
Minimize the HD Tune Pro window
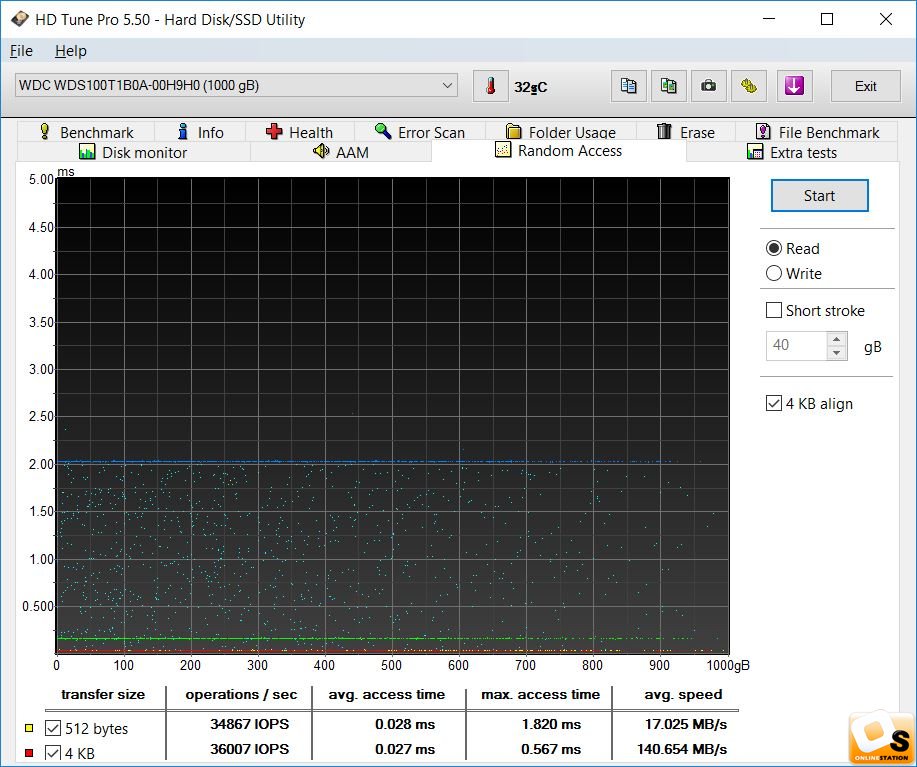coord(769,19)
